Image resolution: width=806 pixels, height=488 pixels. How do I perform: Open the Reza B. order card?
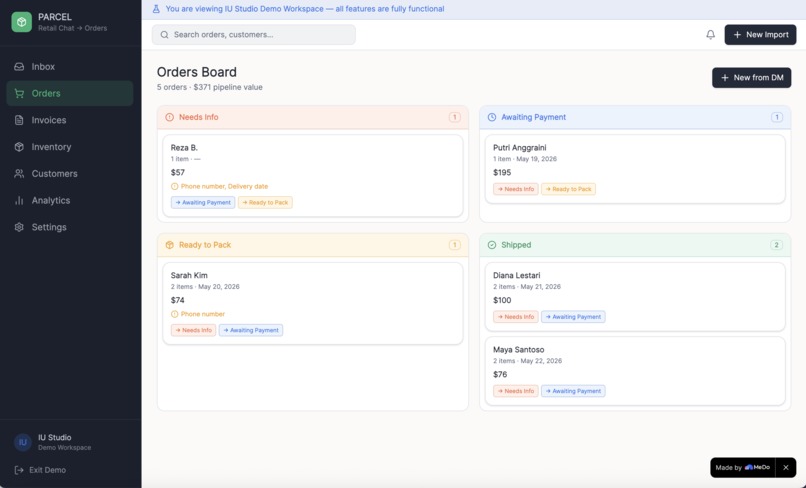pyautogui.click(x=313, y=176)
